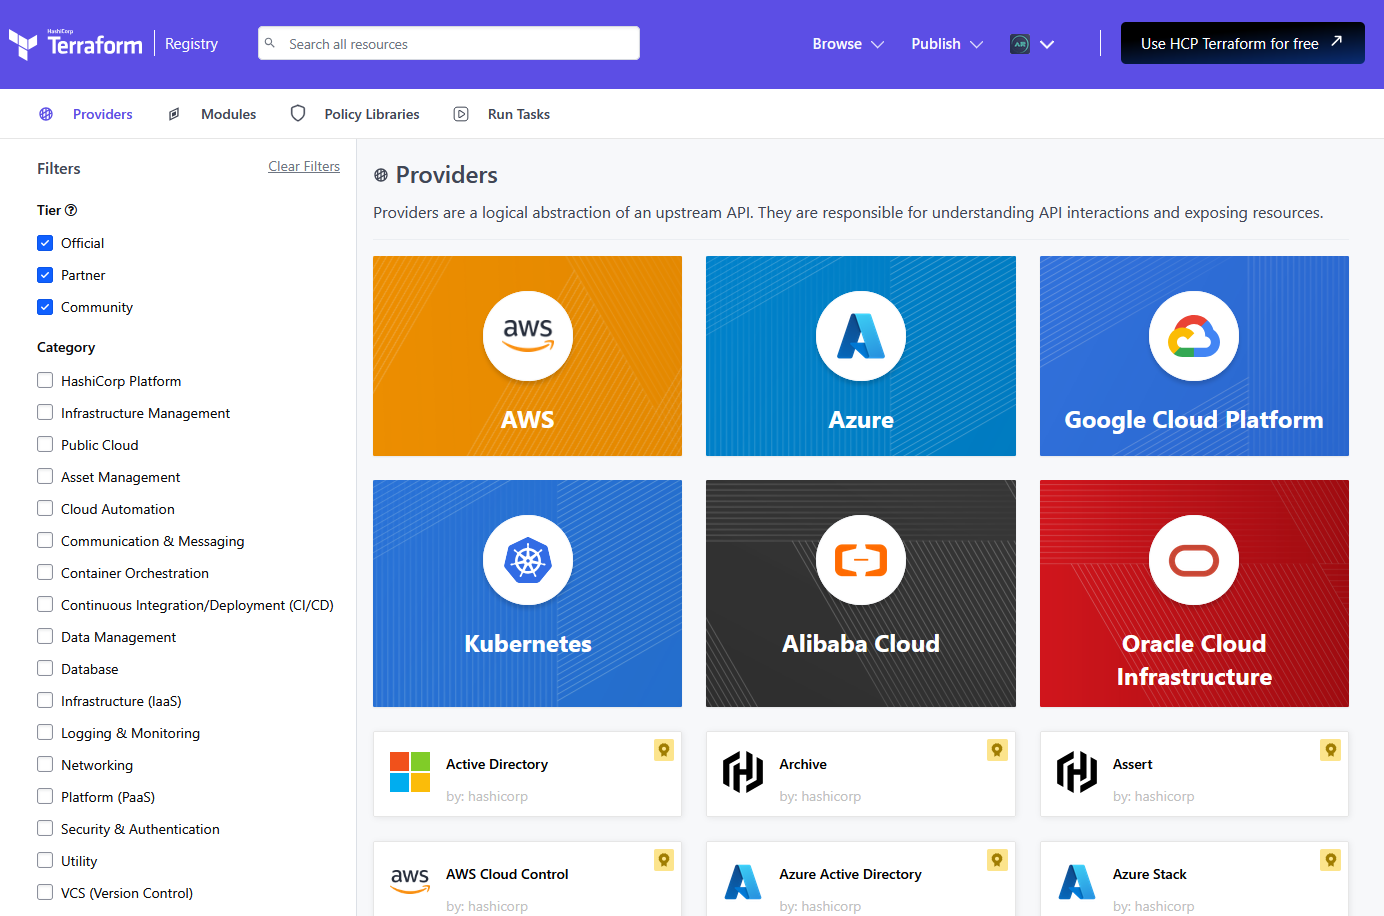
Task: Select the Asset Management filter
Action: pyautogui.click(x=45, y=476)
